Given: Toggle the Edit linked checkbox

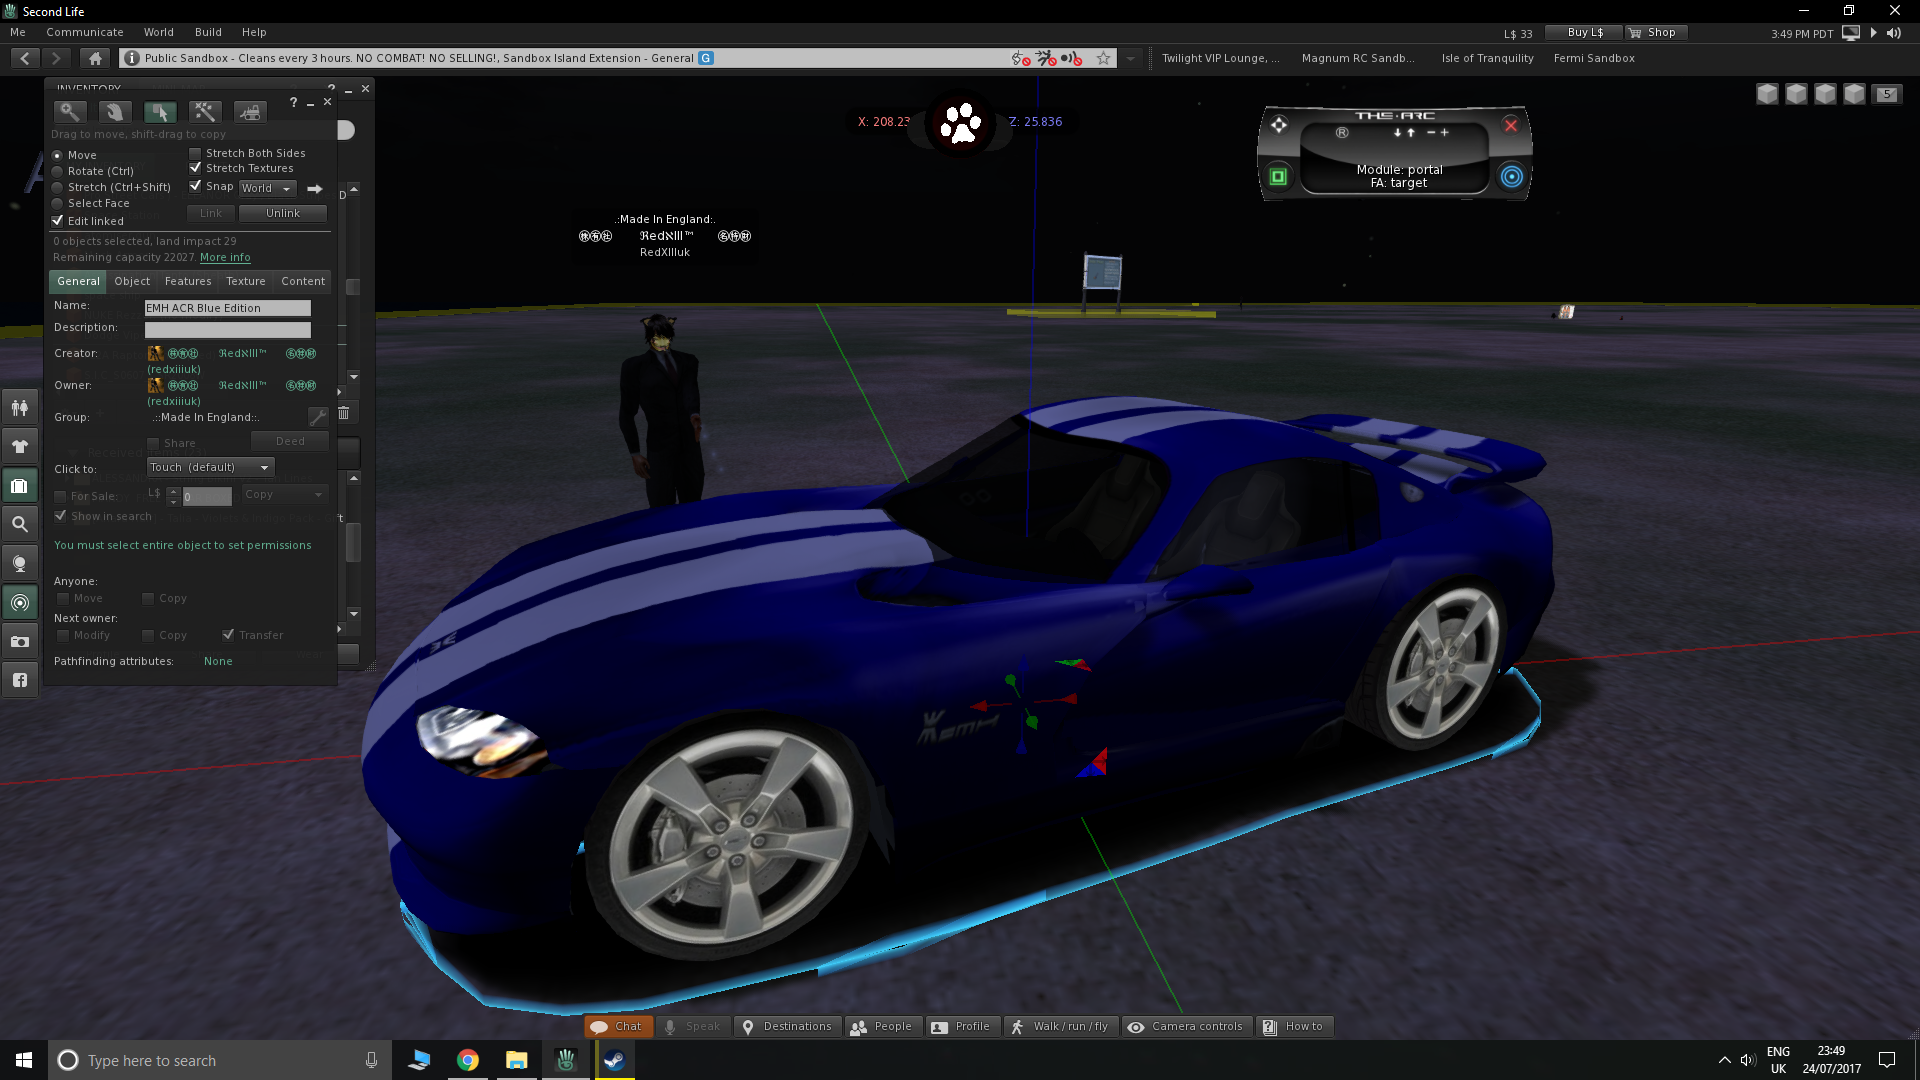Looking at the screenshot, I should tap(58, 221).
